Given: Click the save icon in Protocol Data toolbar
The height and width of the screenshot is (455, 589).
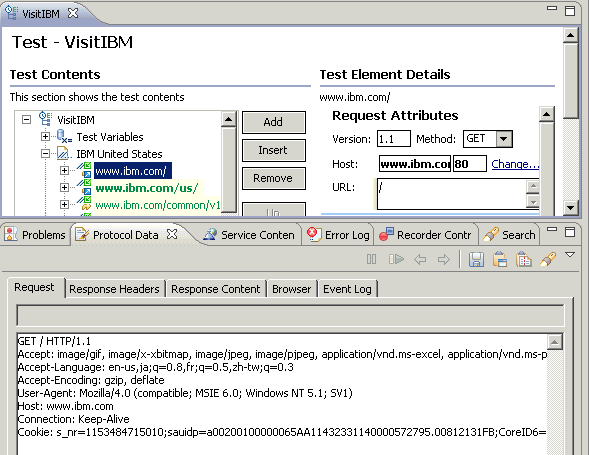Looking at the screenshot, I should tap(476, 259).
